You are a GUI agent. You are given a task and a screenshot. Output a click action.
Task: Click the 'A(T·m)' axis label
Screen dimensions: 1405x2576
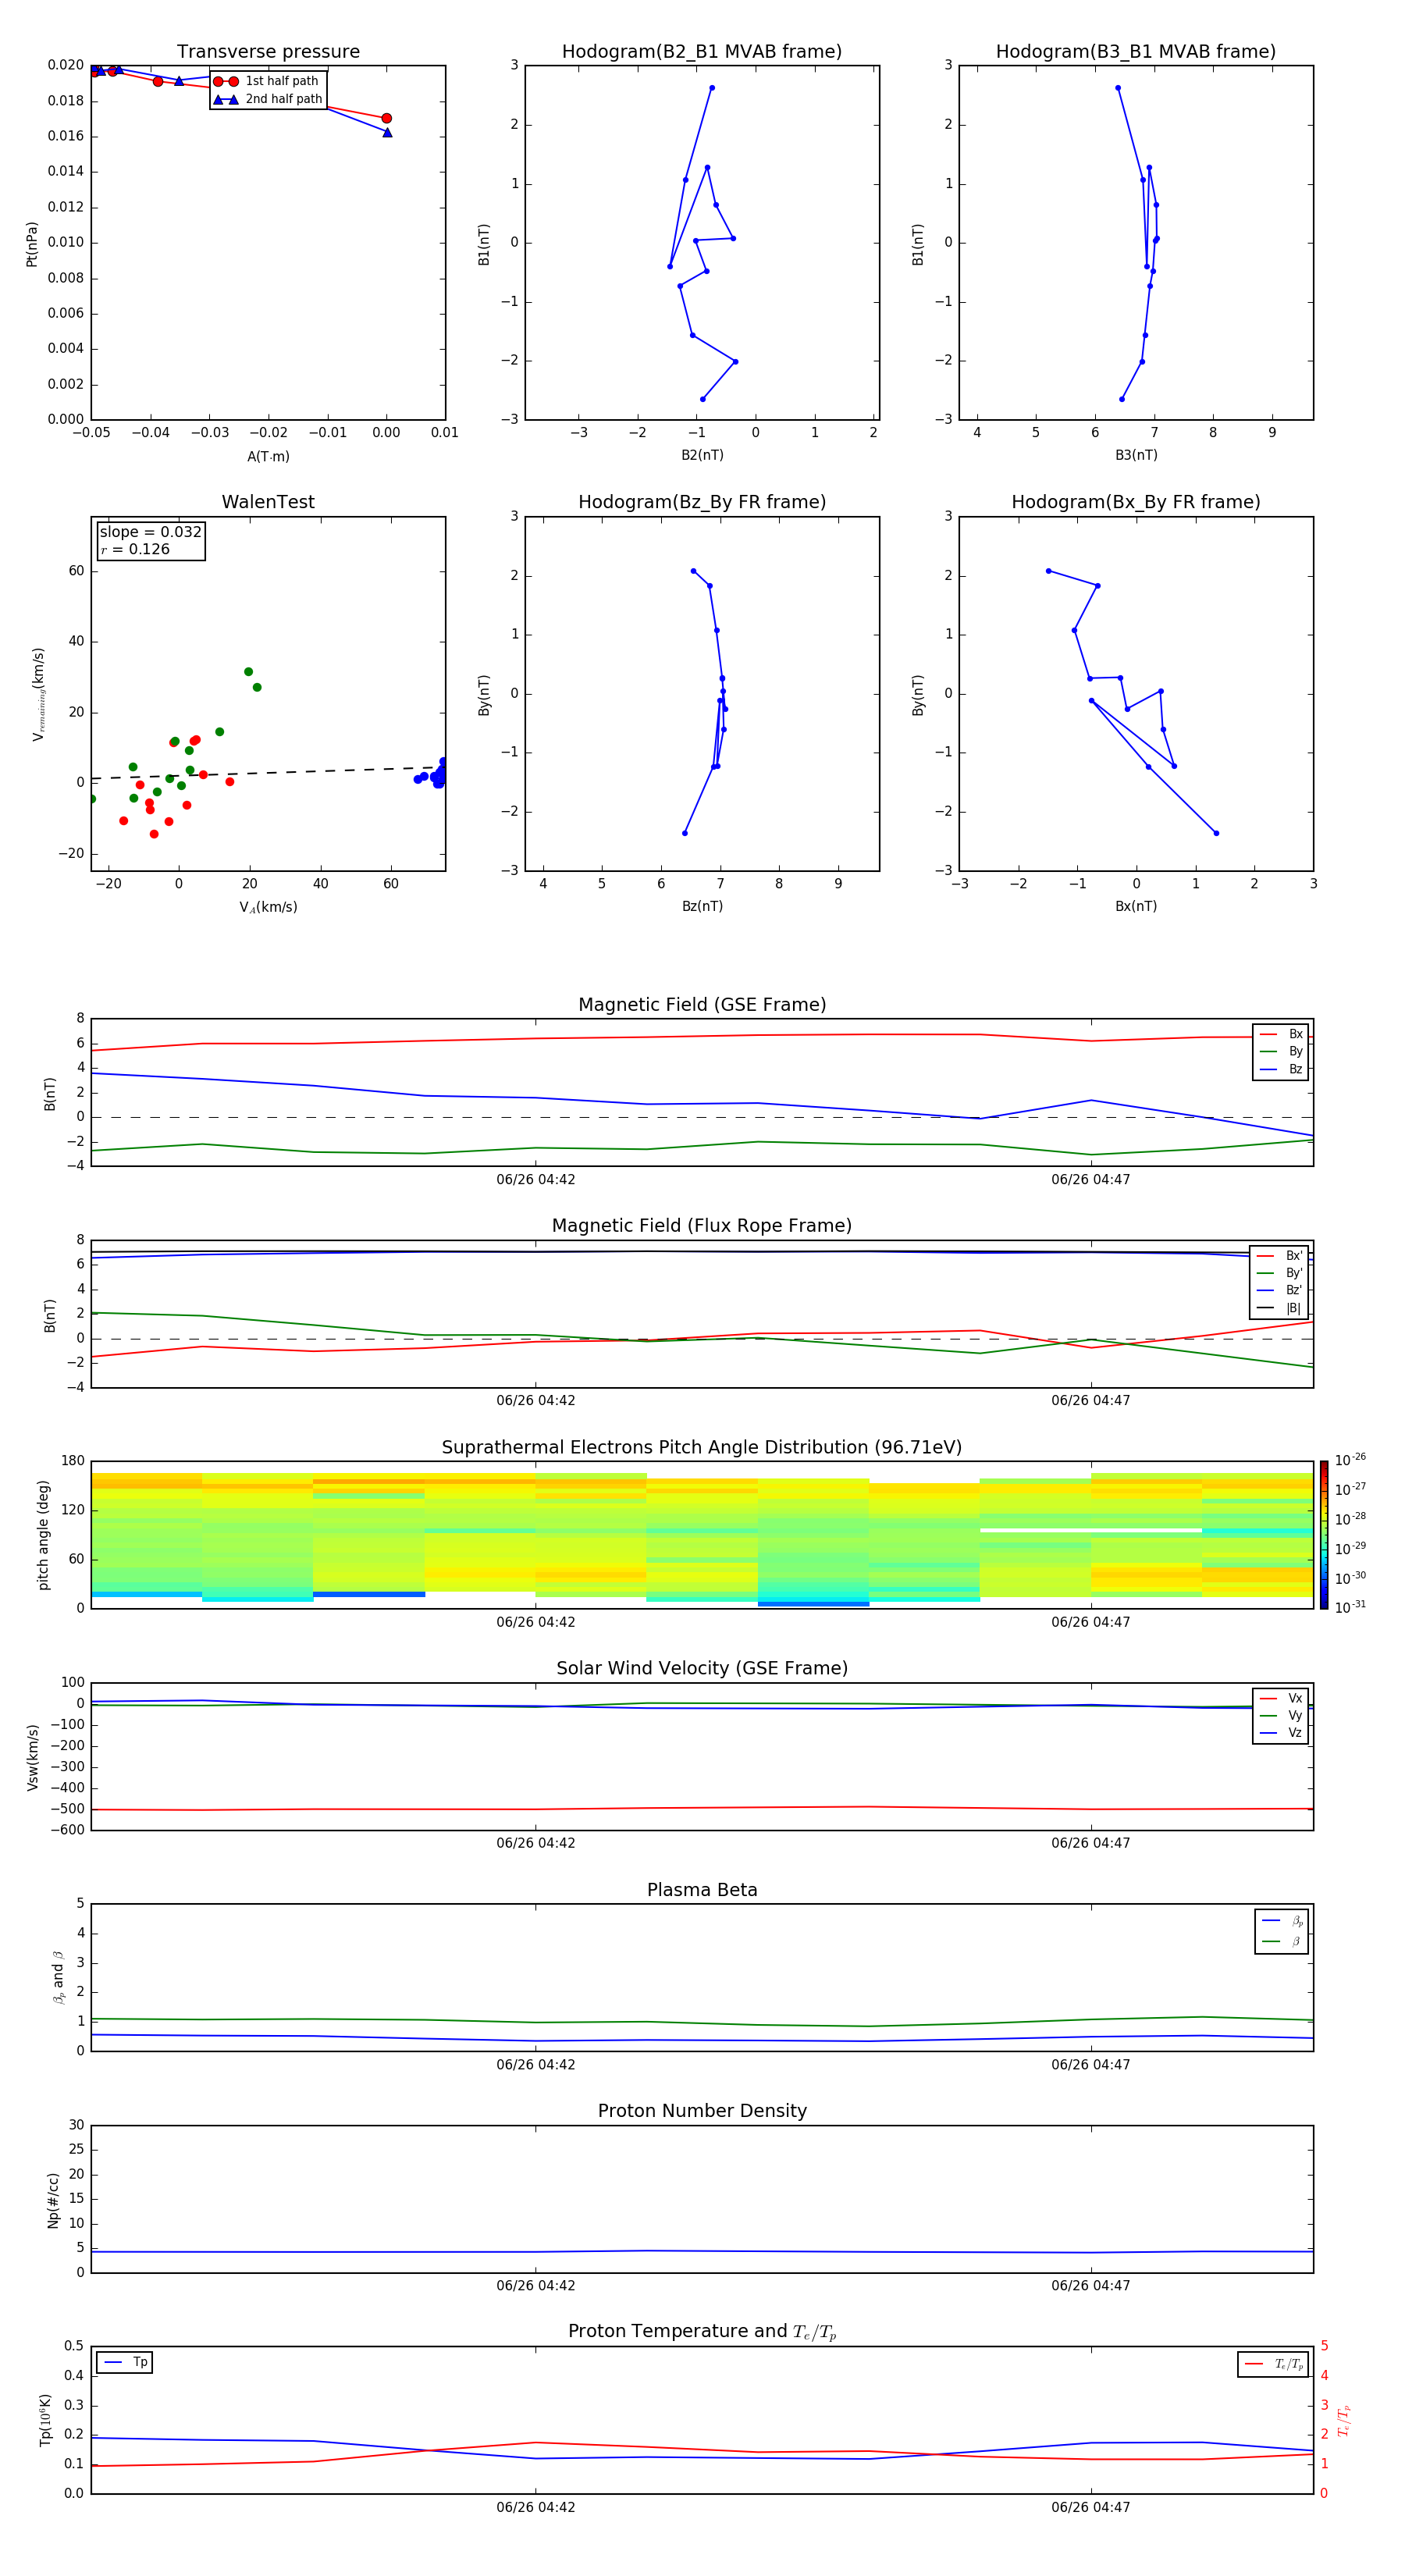pos(268,457)
